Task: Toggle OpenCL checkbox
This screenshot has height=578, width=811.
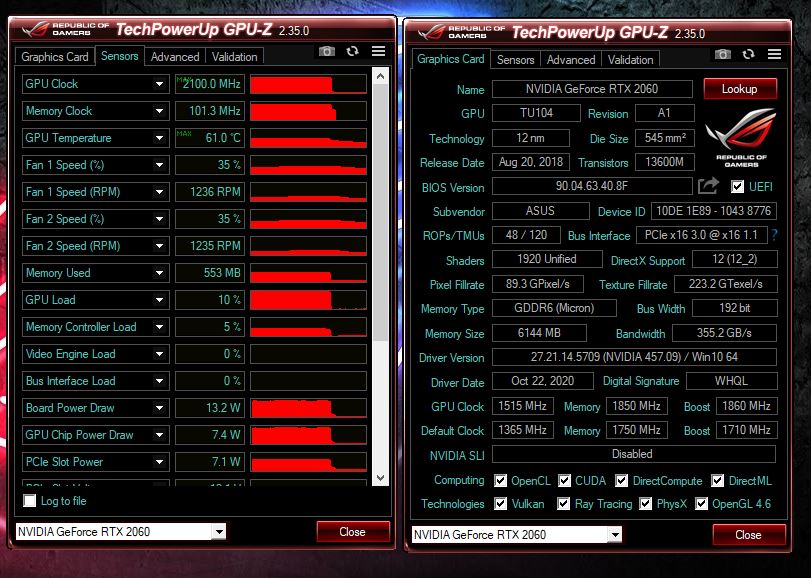Action: 500,481
